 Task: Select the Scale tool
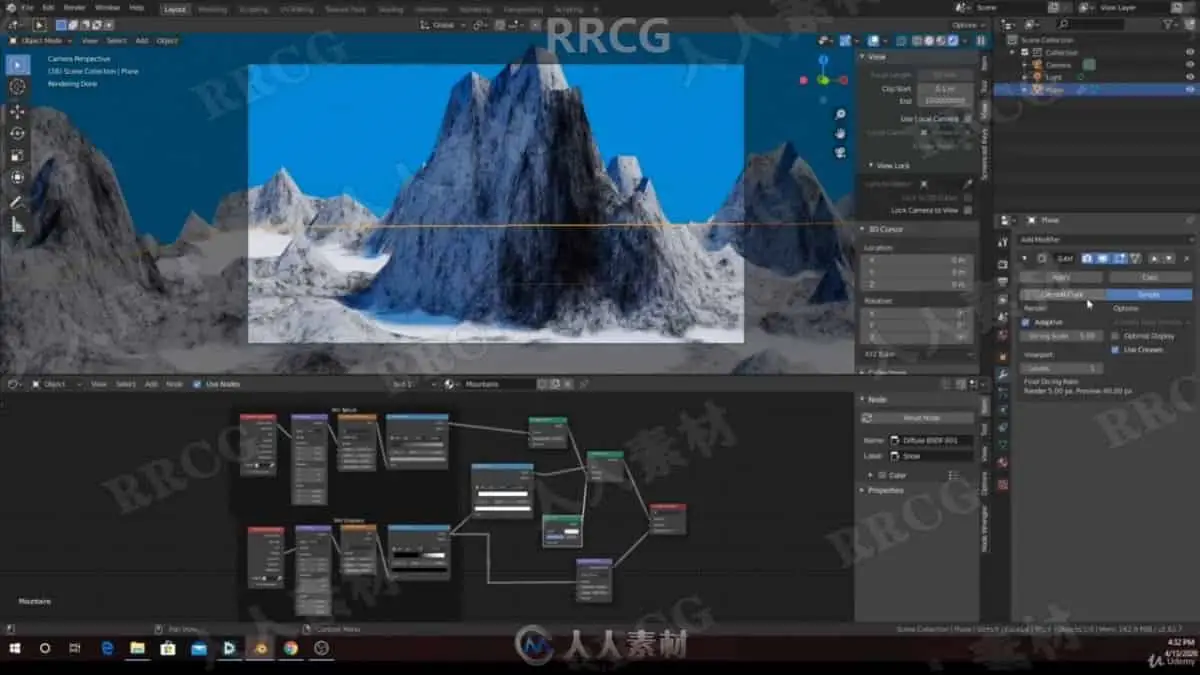tap(17, 155)
